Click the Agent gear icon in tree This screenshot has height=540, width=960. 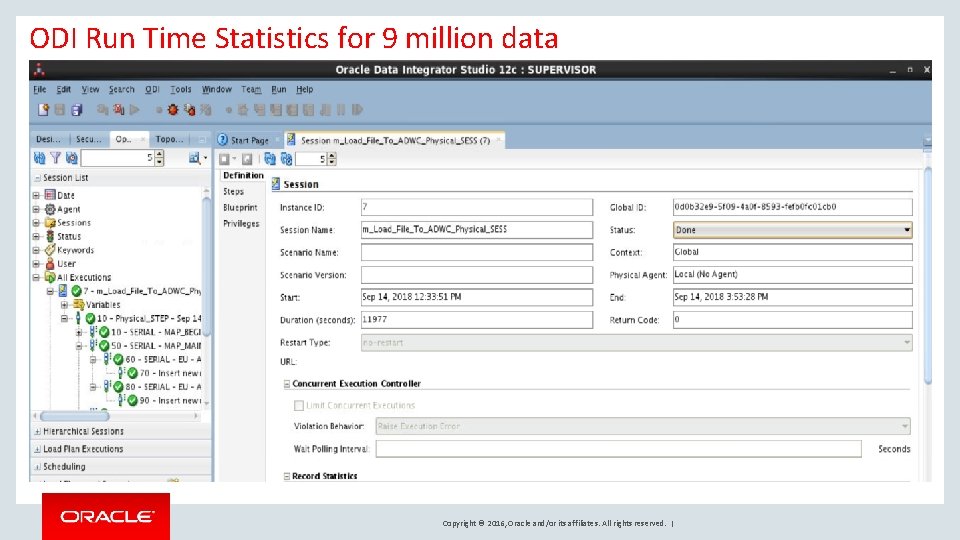click(x=50, y=209)
